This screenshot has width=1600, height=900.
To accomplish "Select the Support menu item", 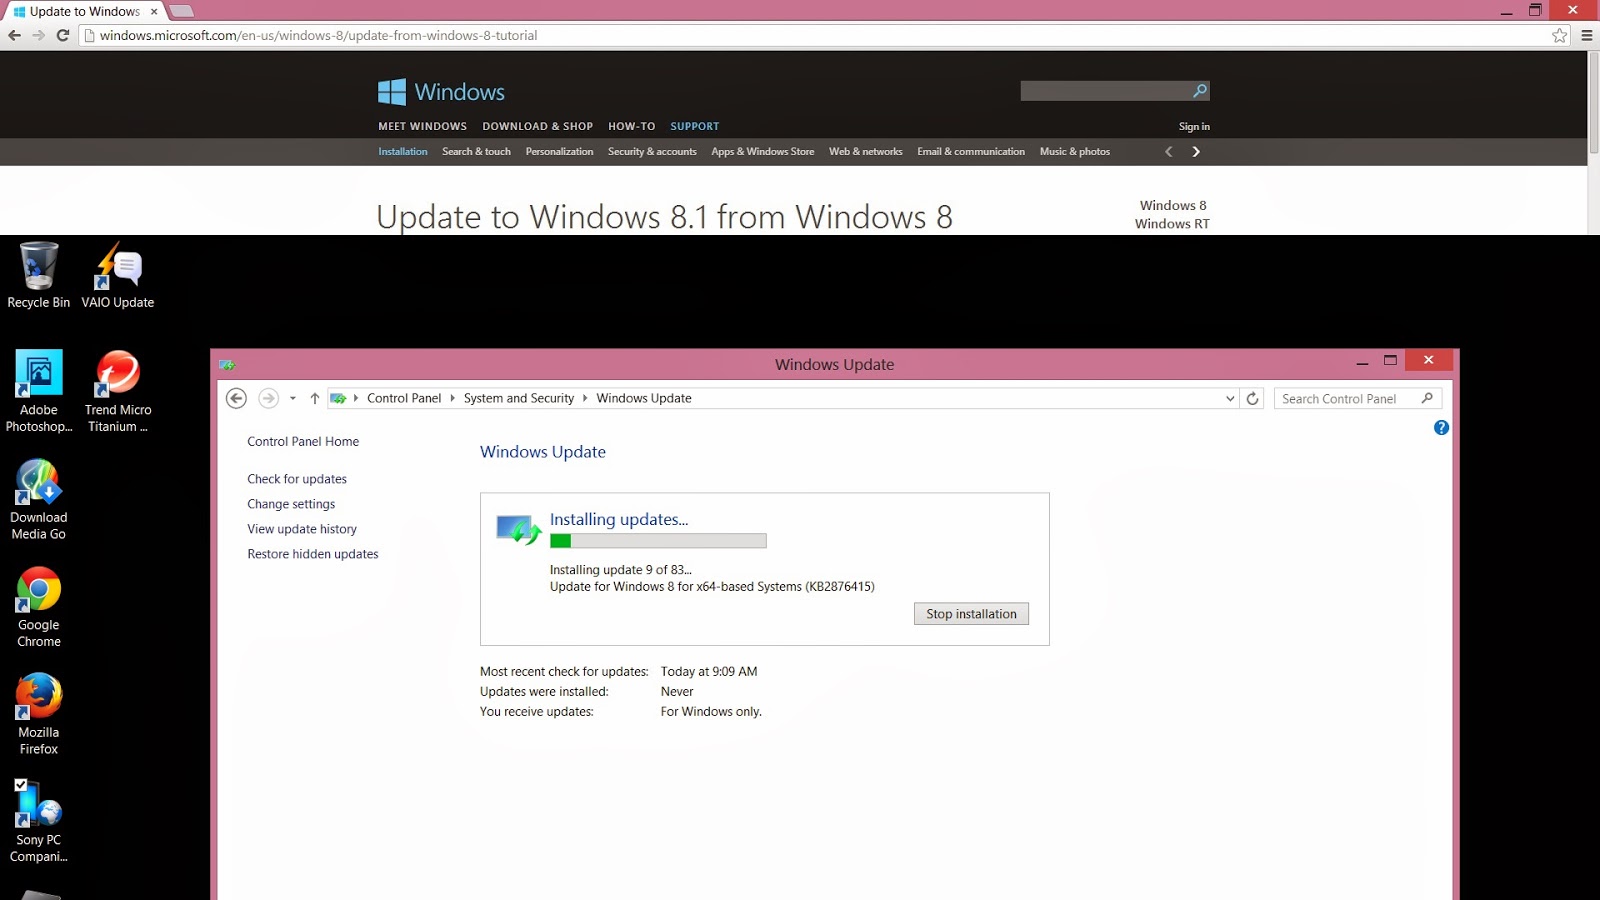I will coord(694,127).
